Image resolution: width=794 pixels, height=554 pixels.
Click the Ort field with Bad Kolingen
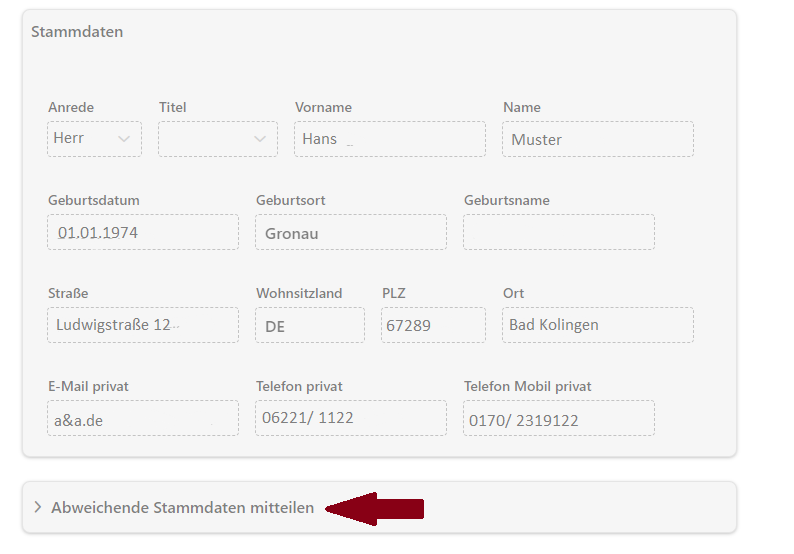tap(597, 325)
